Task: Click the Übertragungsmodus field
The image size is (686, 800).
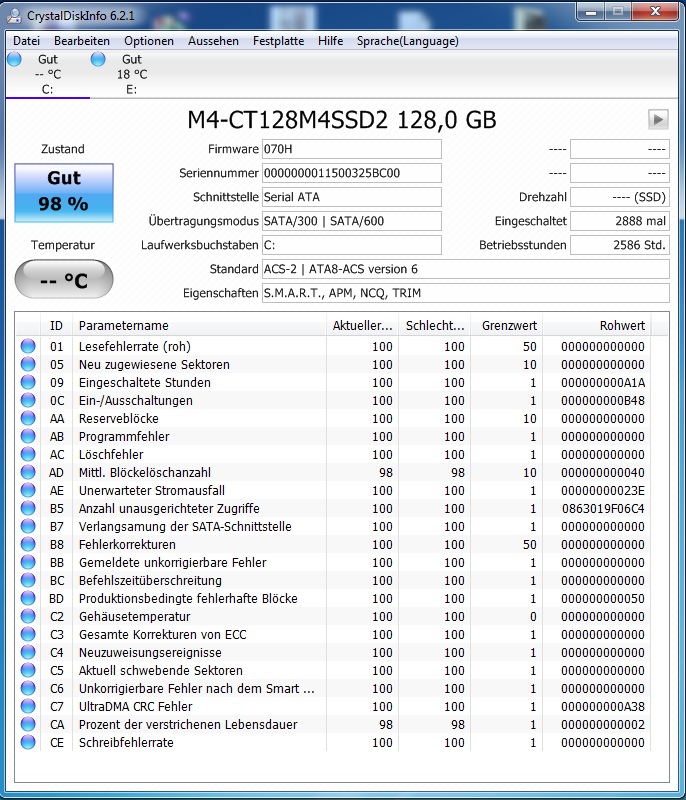Action: tap(351, 221)
